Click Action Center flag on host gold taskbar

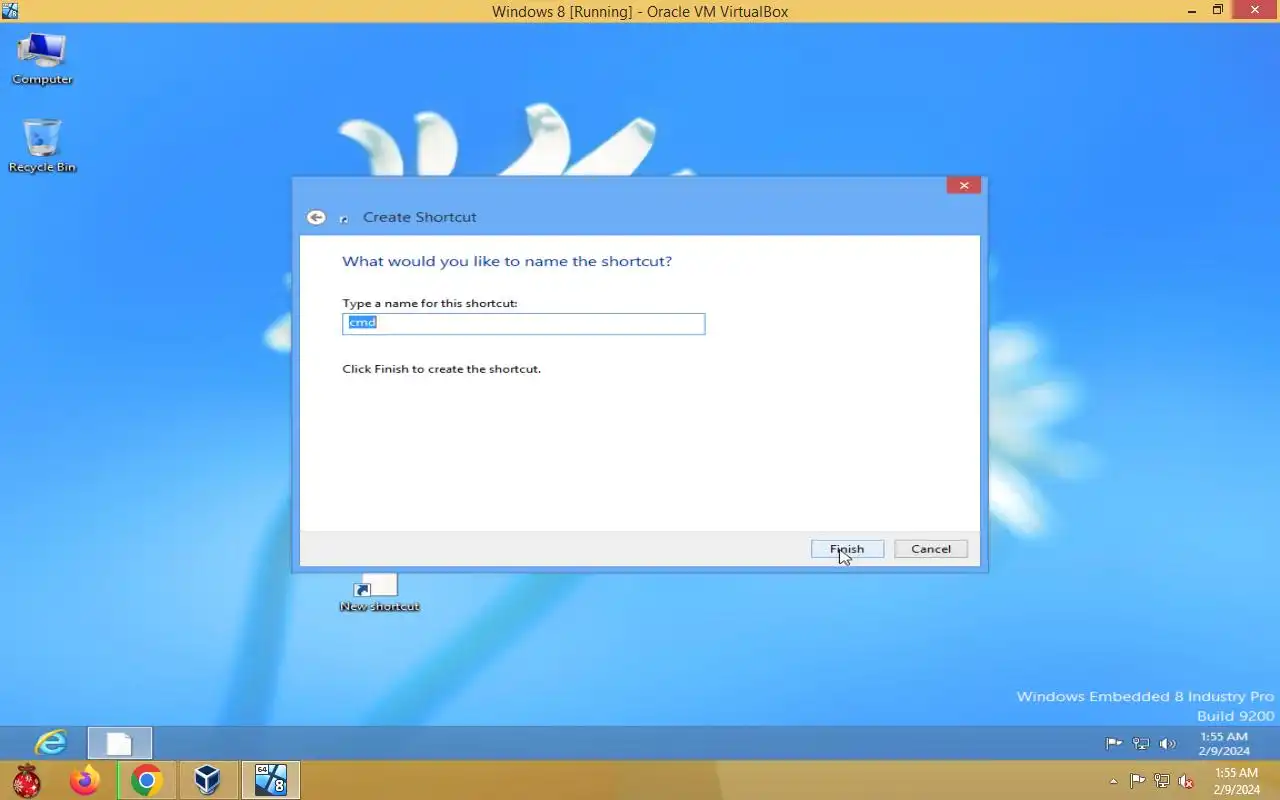point(1137,781)
